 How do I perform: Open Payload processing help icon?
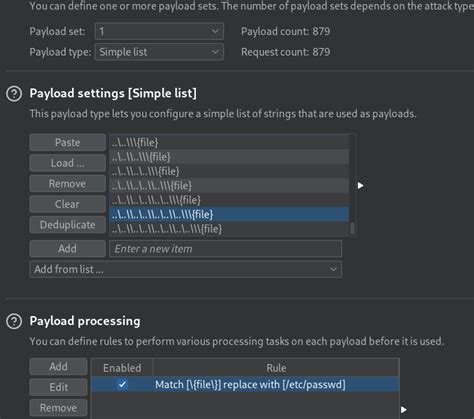point(14,321)
